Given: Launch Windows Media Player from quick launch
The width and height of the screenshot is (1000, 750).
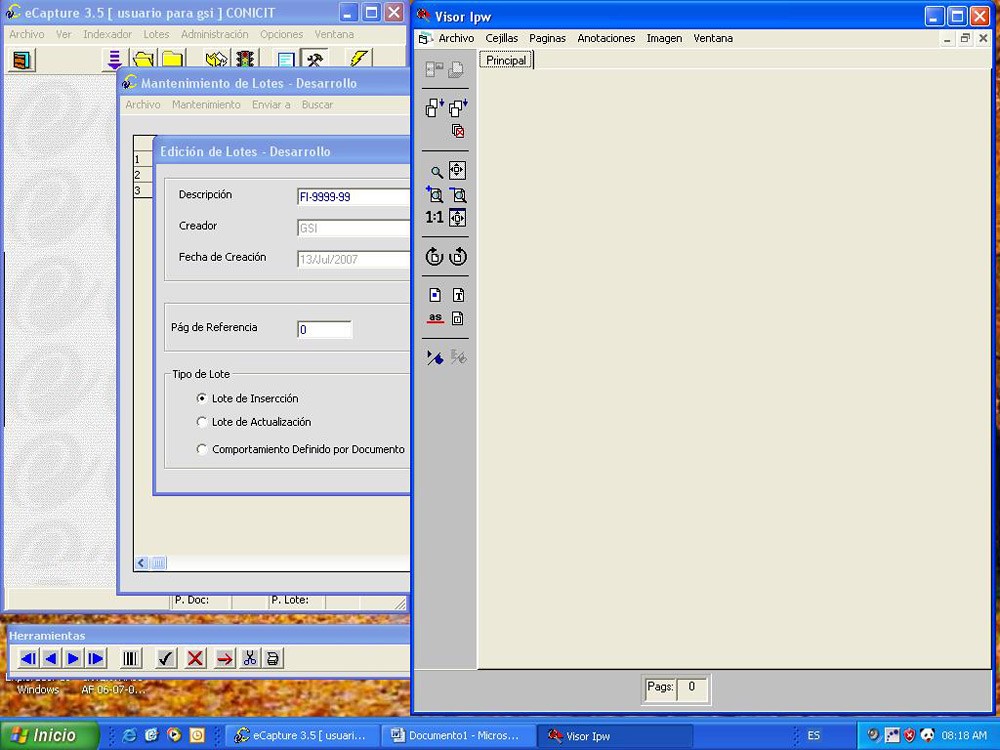Looking at the screenshot, I should click(x=174, y=735).
